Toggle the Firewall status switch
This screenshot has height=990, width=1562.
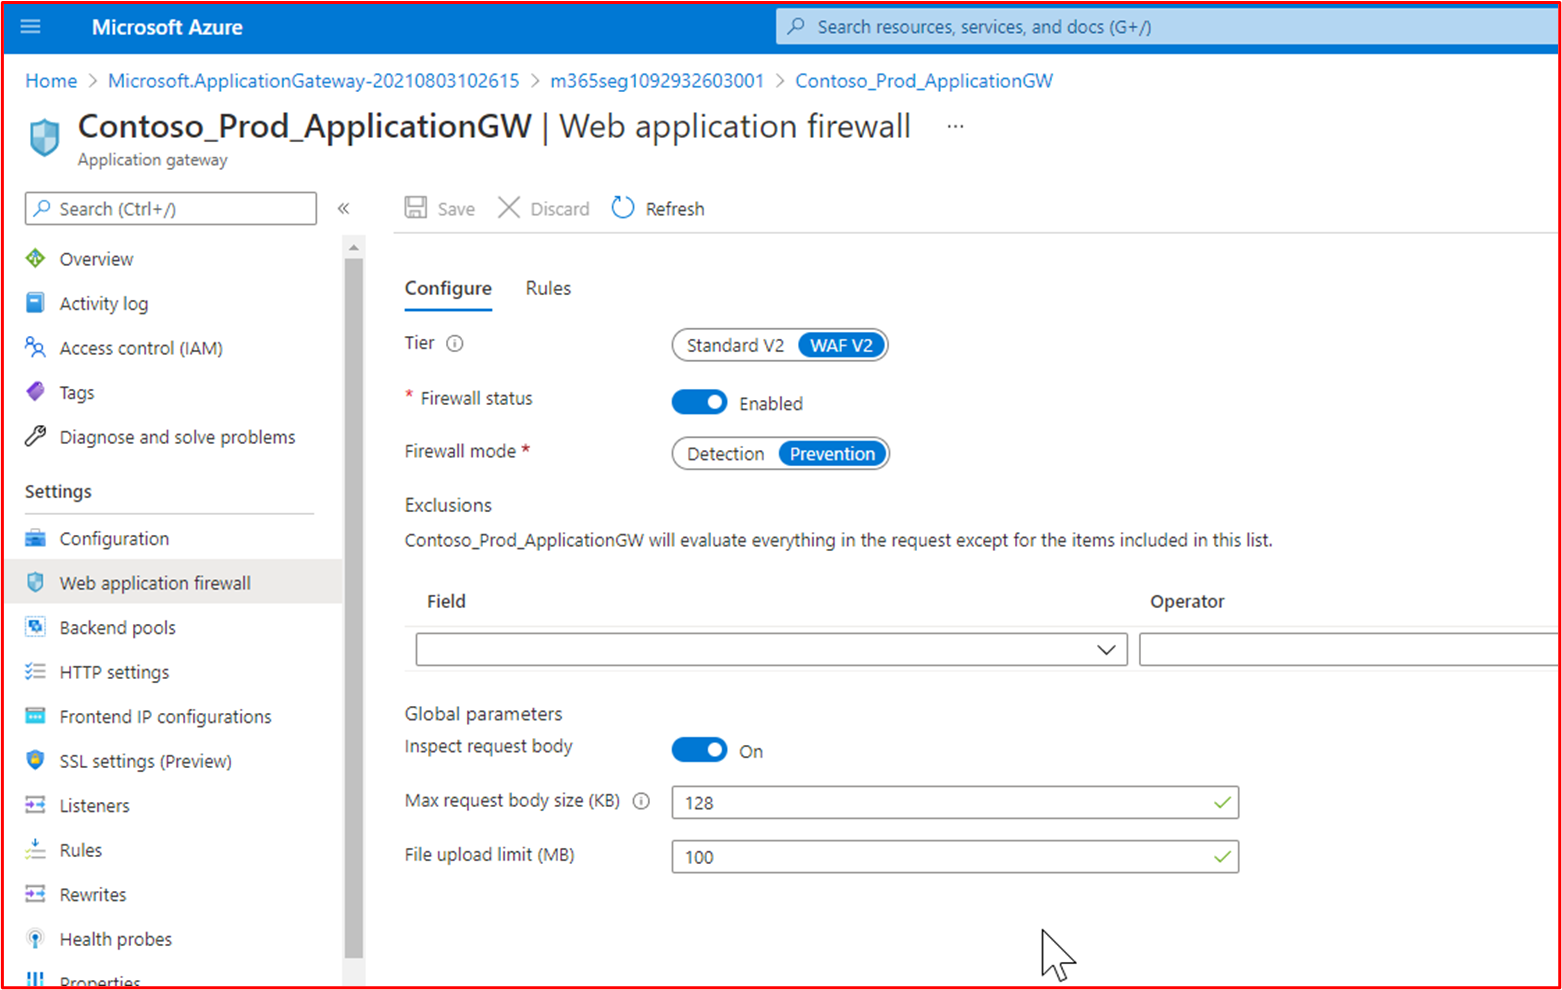tap(699, 402)
